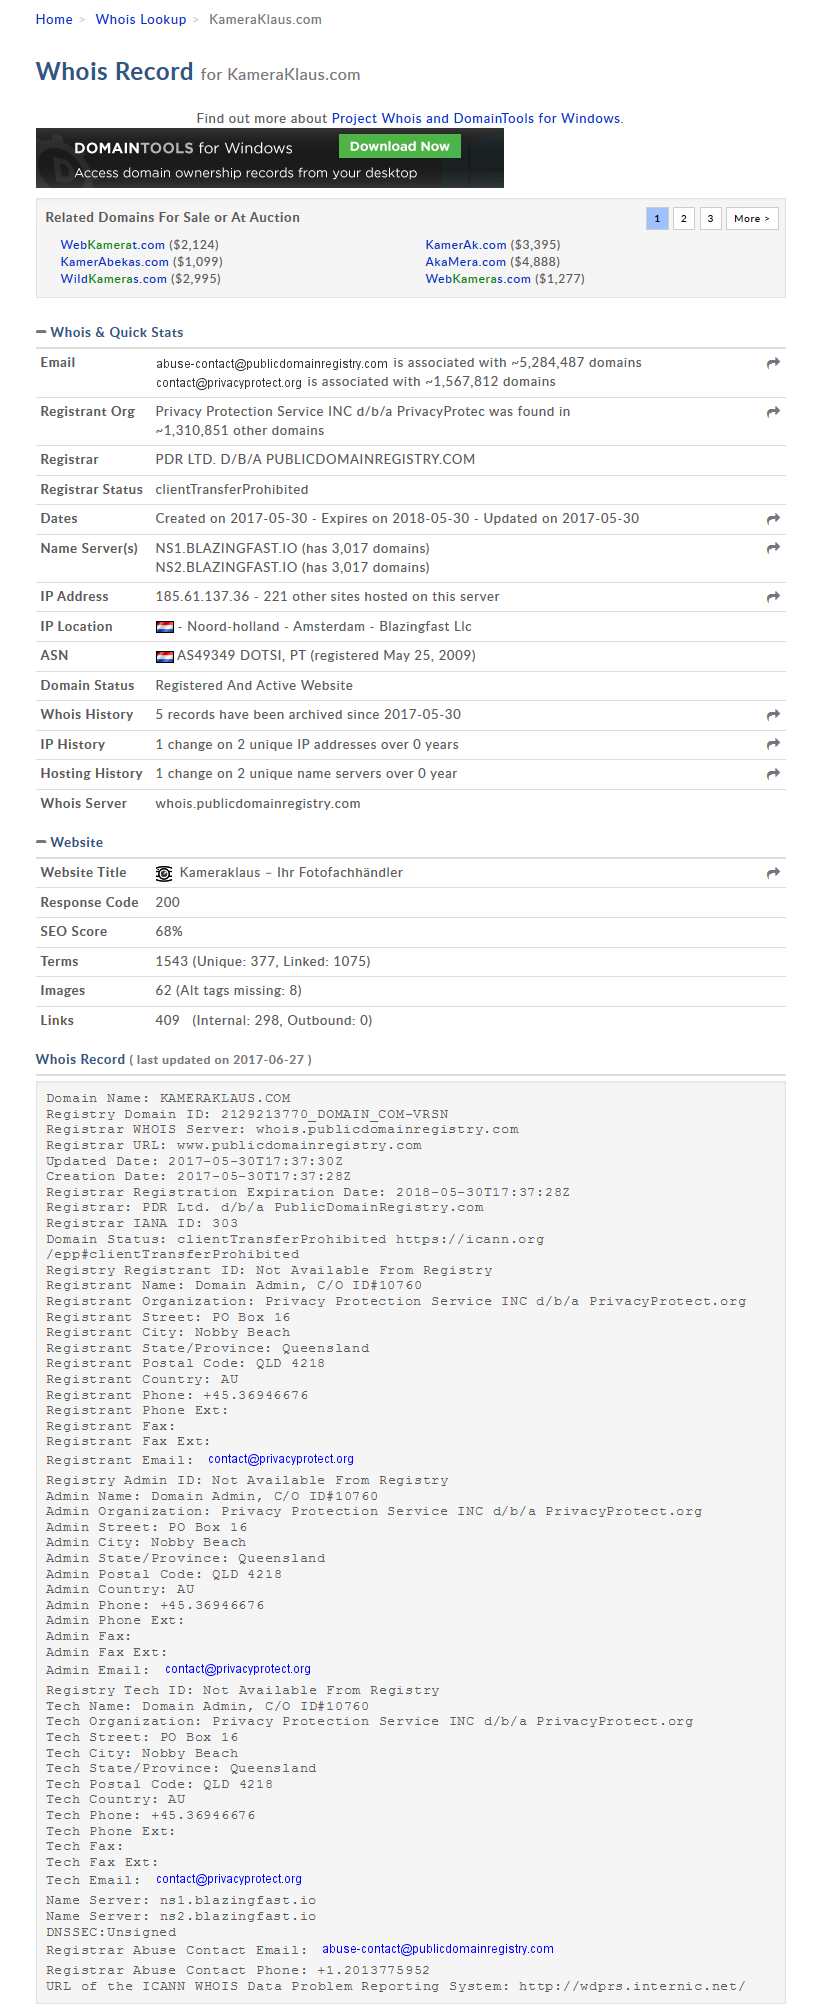815x2010 pixels.
Task: Click the Registrar Abuse Contact Email address
Action: (x=437, y=1949)
